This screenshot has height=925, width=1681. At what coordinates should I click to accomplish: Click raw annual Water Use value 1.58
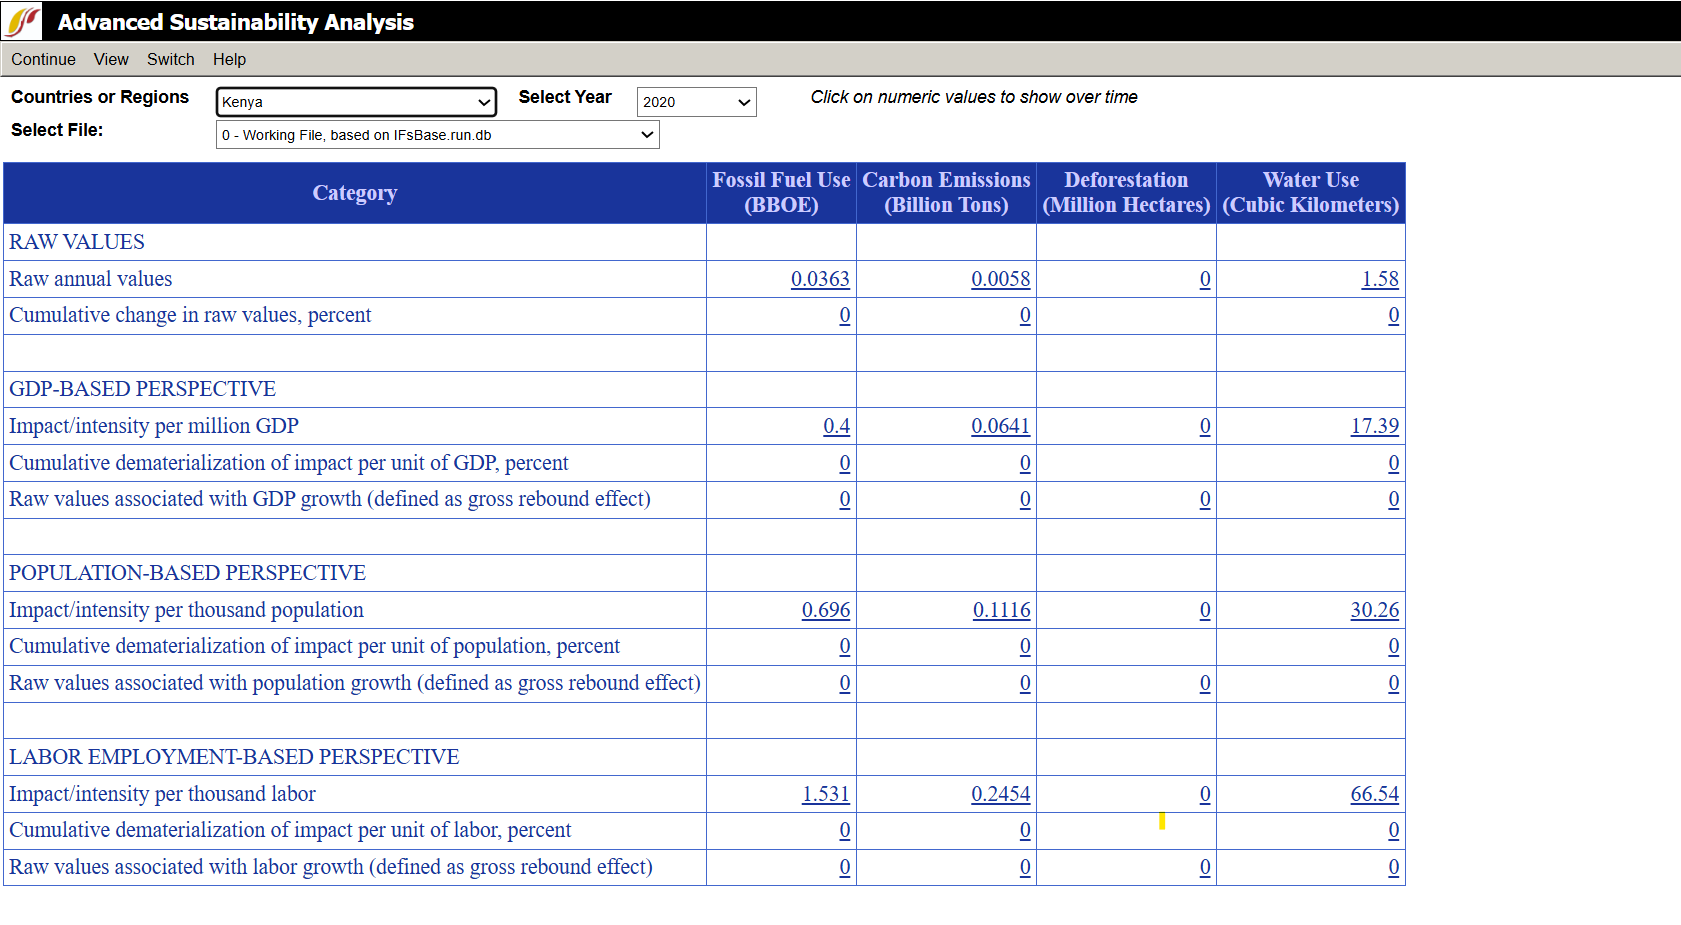1379,279
